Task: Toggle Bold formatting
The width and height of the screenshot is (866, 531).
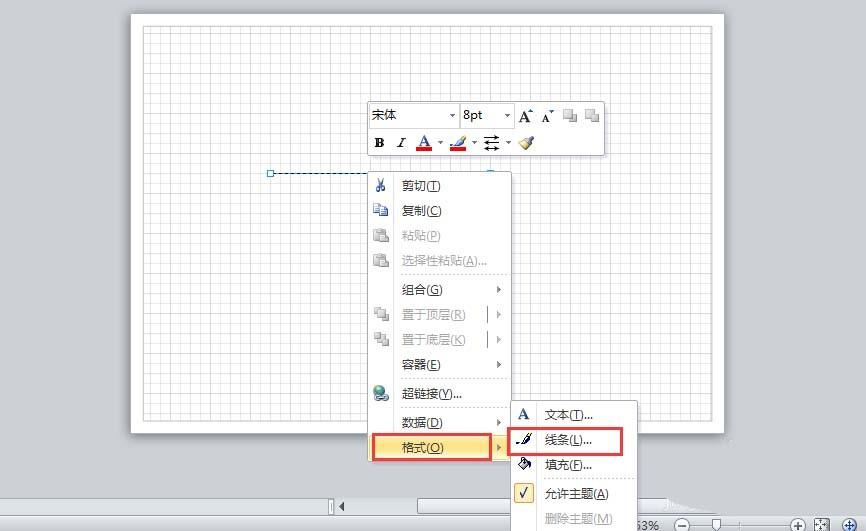Action: point(379,143)
